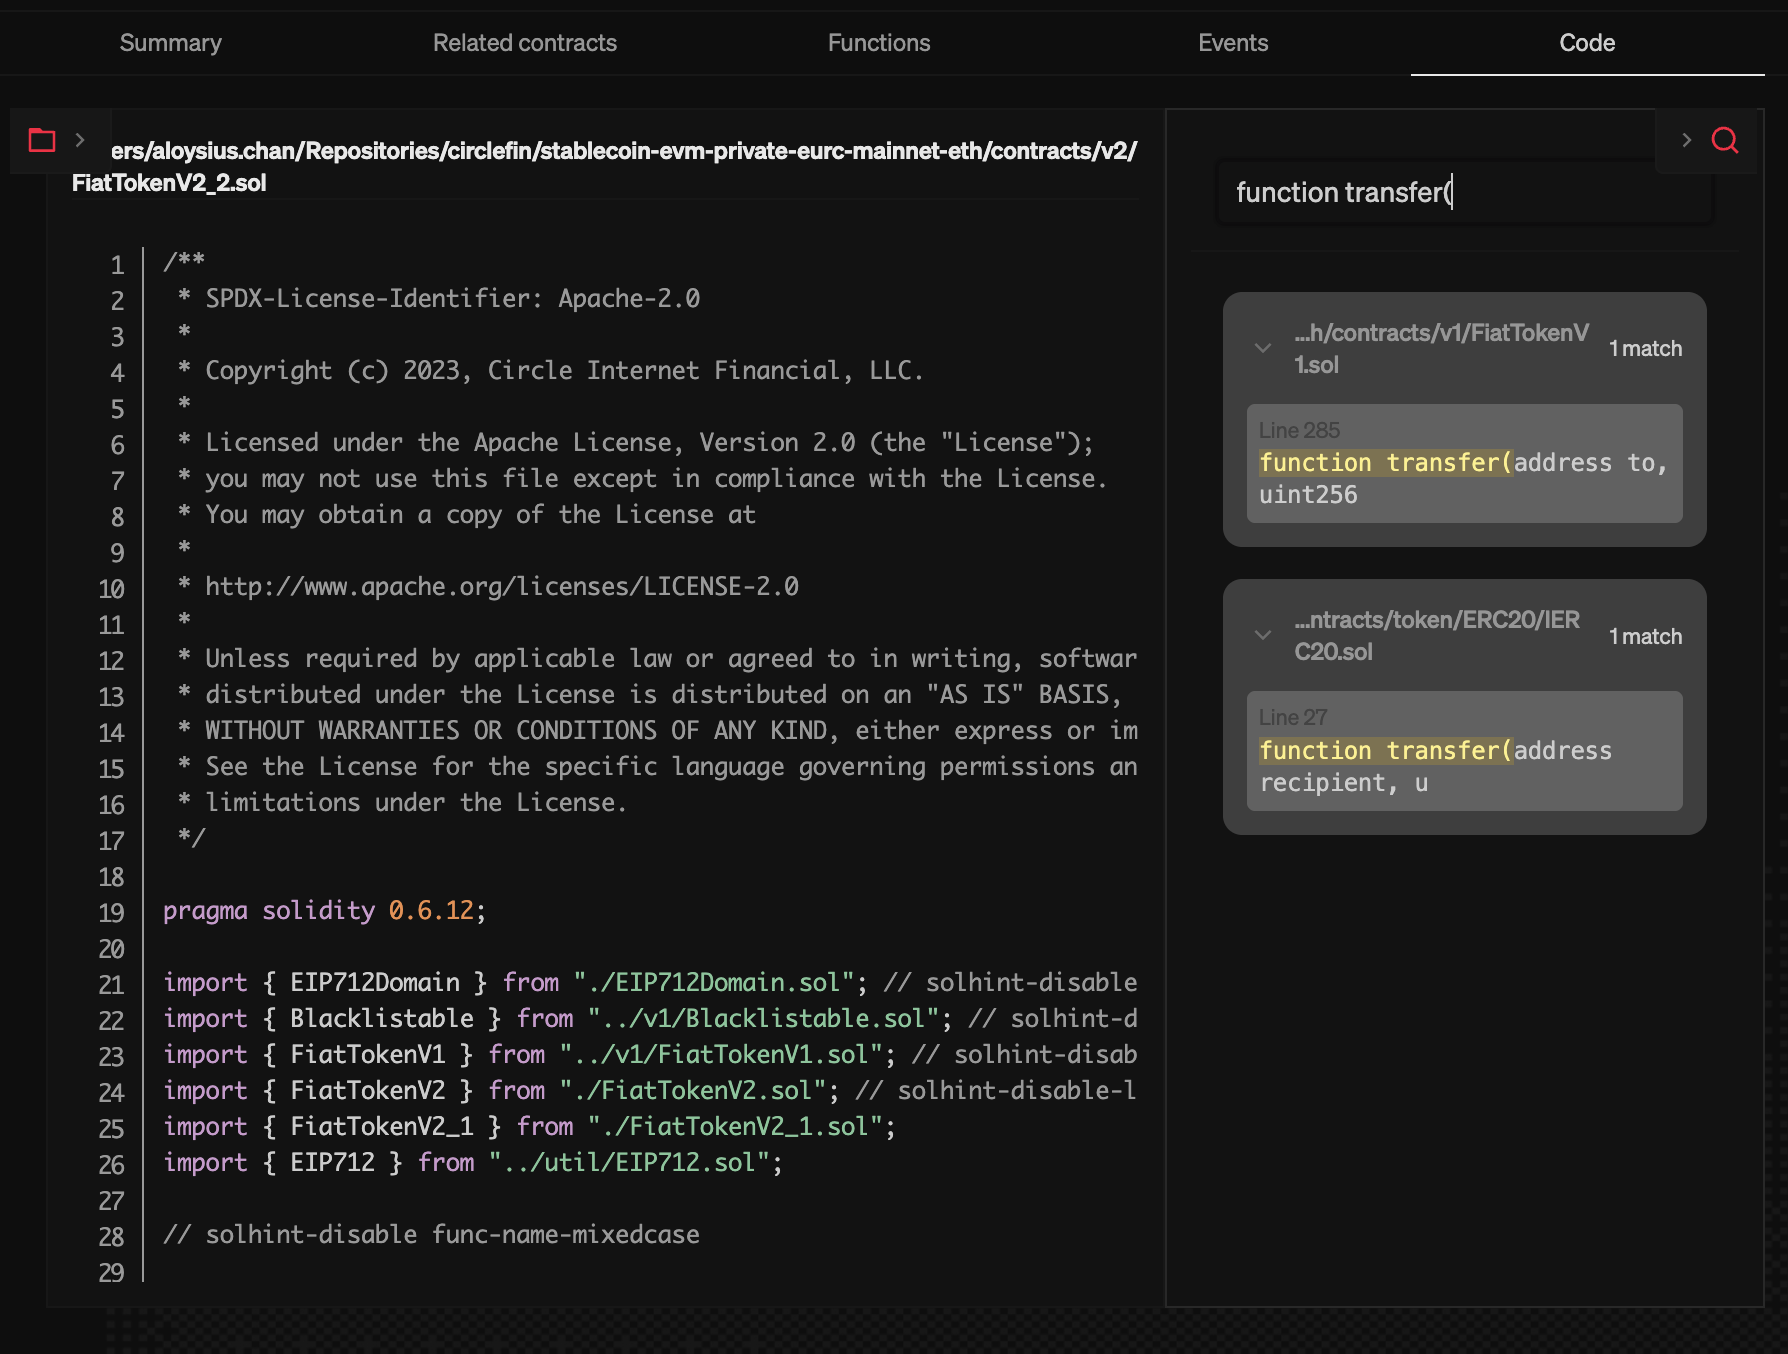Open the Related contracts tab

[x=524, y=42]
